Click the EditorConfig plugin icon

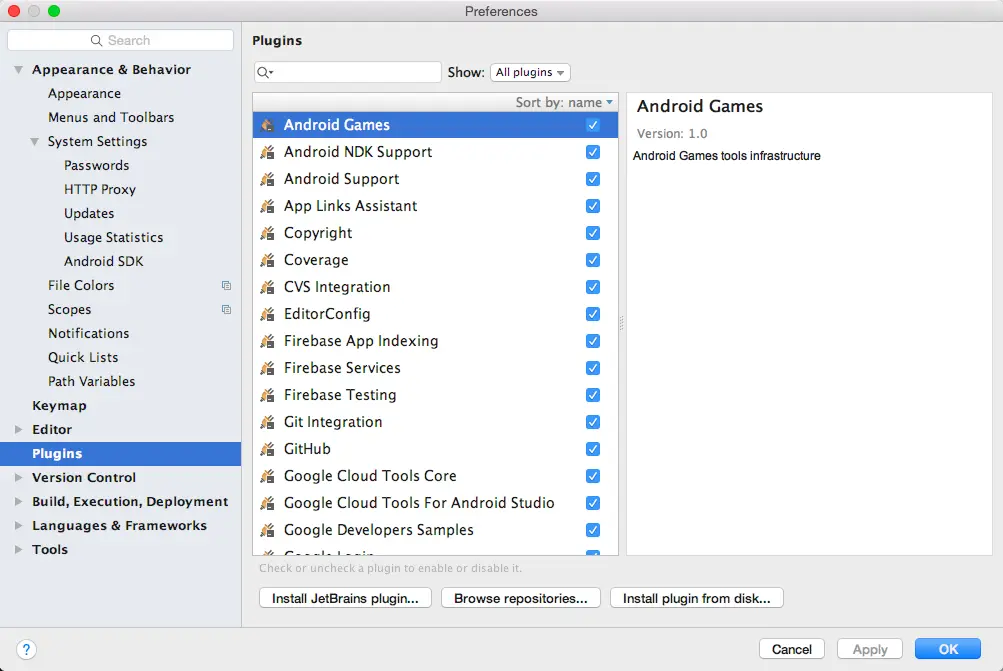point(267,314)
